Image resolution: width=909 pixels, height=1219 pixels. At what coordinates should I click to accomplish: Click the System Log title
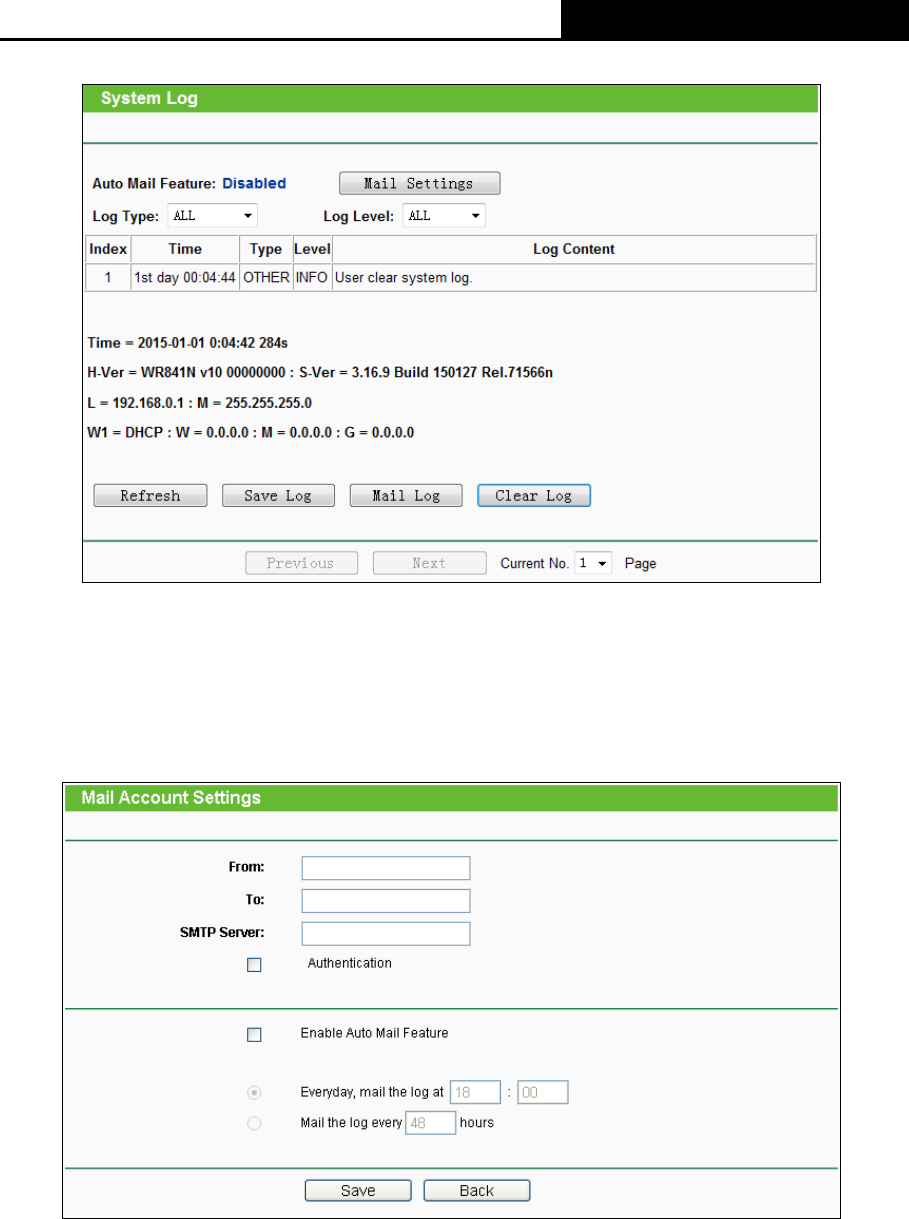tap(150, 99)
